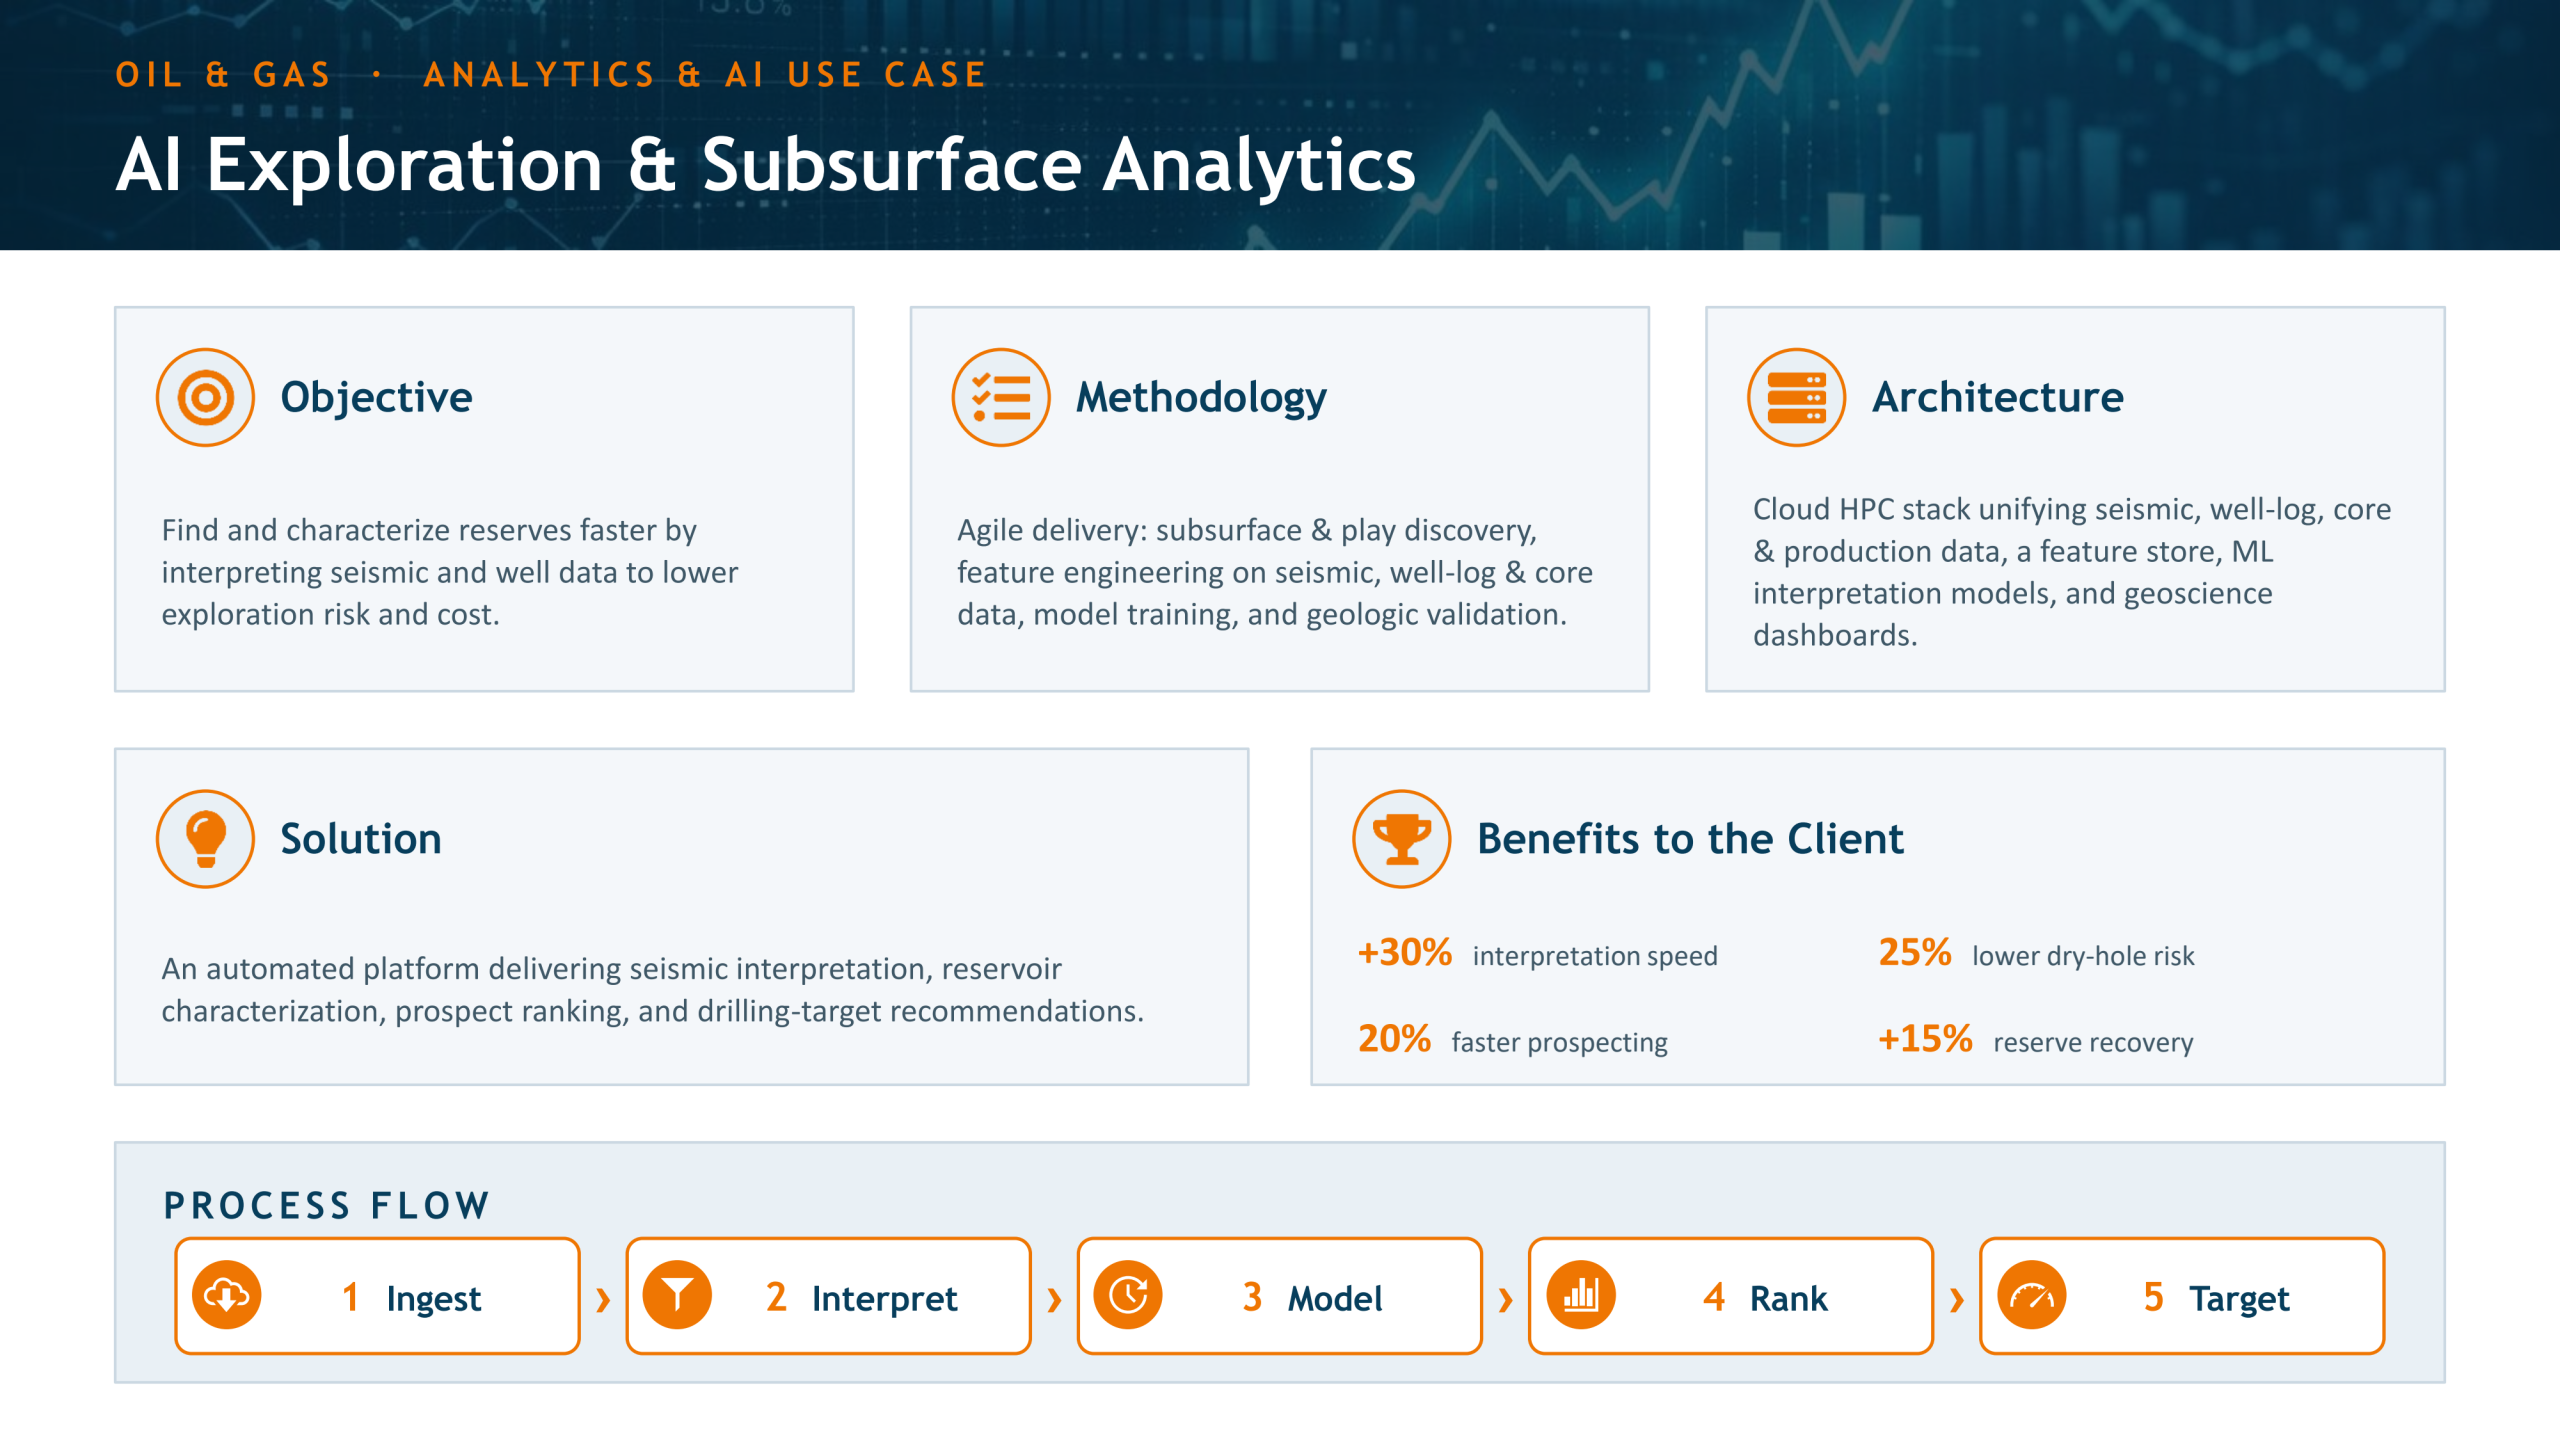This screenshot has width=2560, height=1440.
Task: Select the chevron after Ingest step
Action: (x=603, y=1299)
